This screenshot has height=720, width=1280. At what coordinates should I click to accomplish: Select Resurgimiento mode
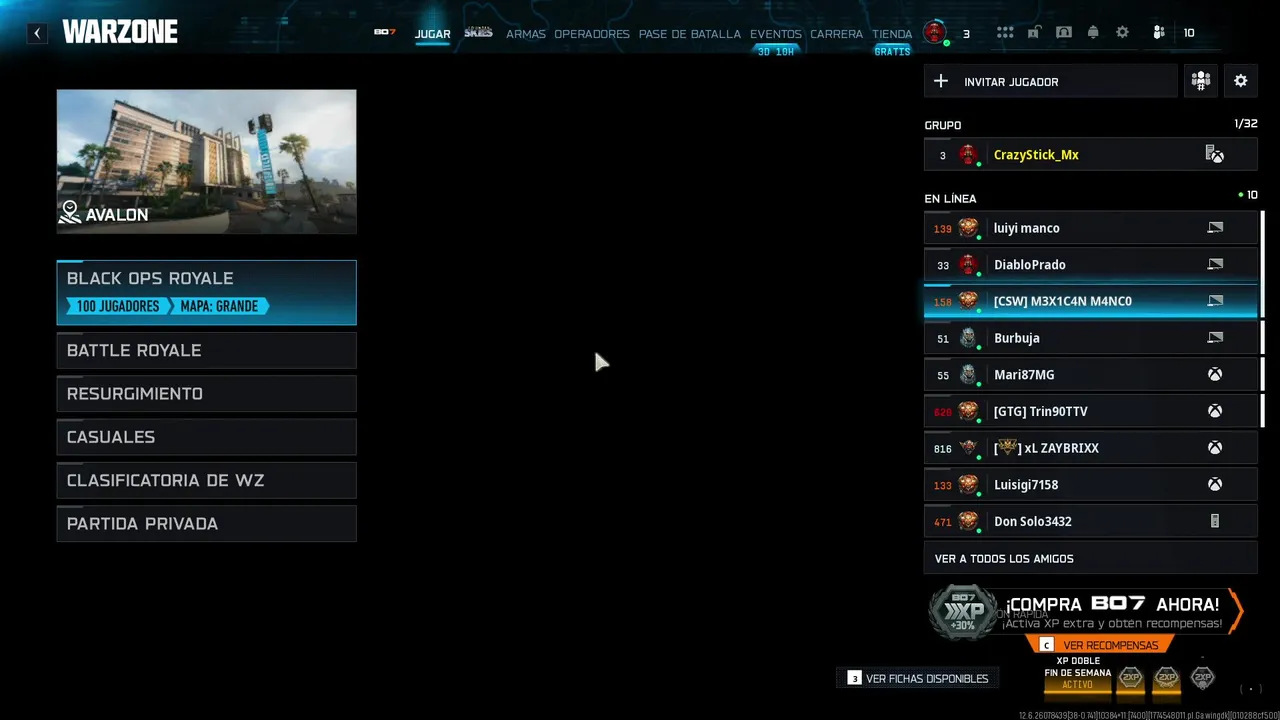pos(206,394)
